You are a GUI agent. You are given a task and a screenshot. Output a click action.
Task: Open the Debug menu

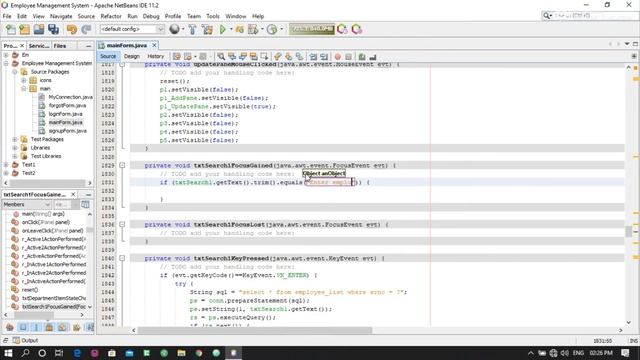coord(151,16)
